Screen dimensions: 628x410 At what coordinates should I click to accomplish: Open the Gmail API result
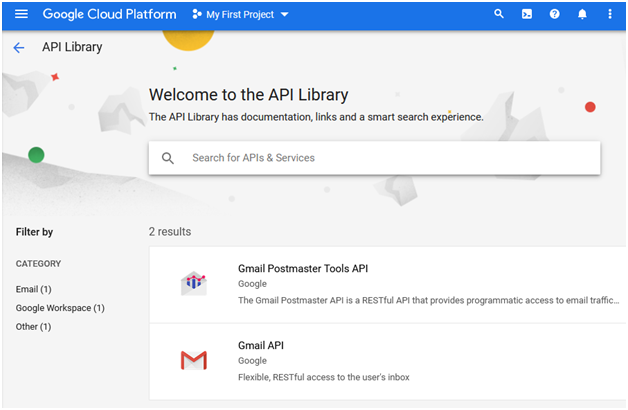(388, 362)
